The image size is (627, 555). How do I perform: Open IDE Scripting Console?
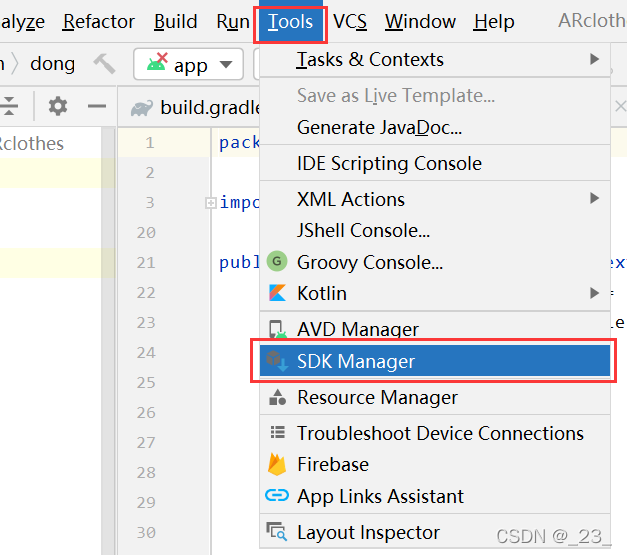coord(435,163)
